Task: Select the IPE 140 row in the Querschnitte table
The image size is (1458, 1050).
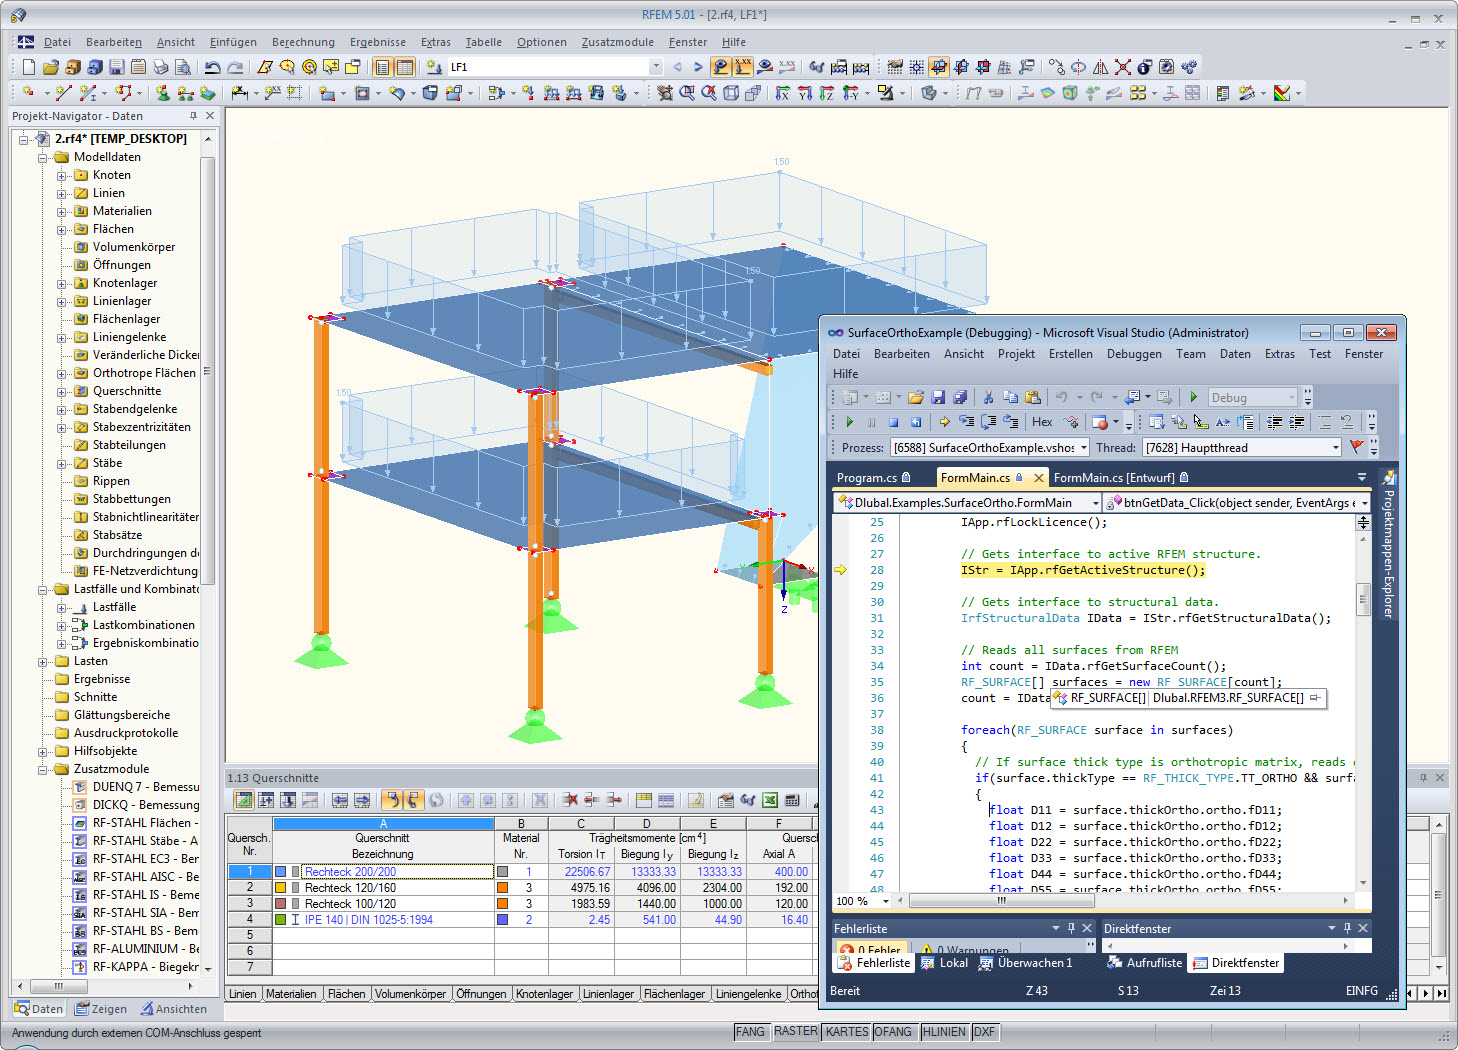Action: [x=367, y=919]
